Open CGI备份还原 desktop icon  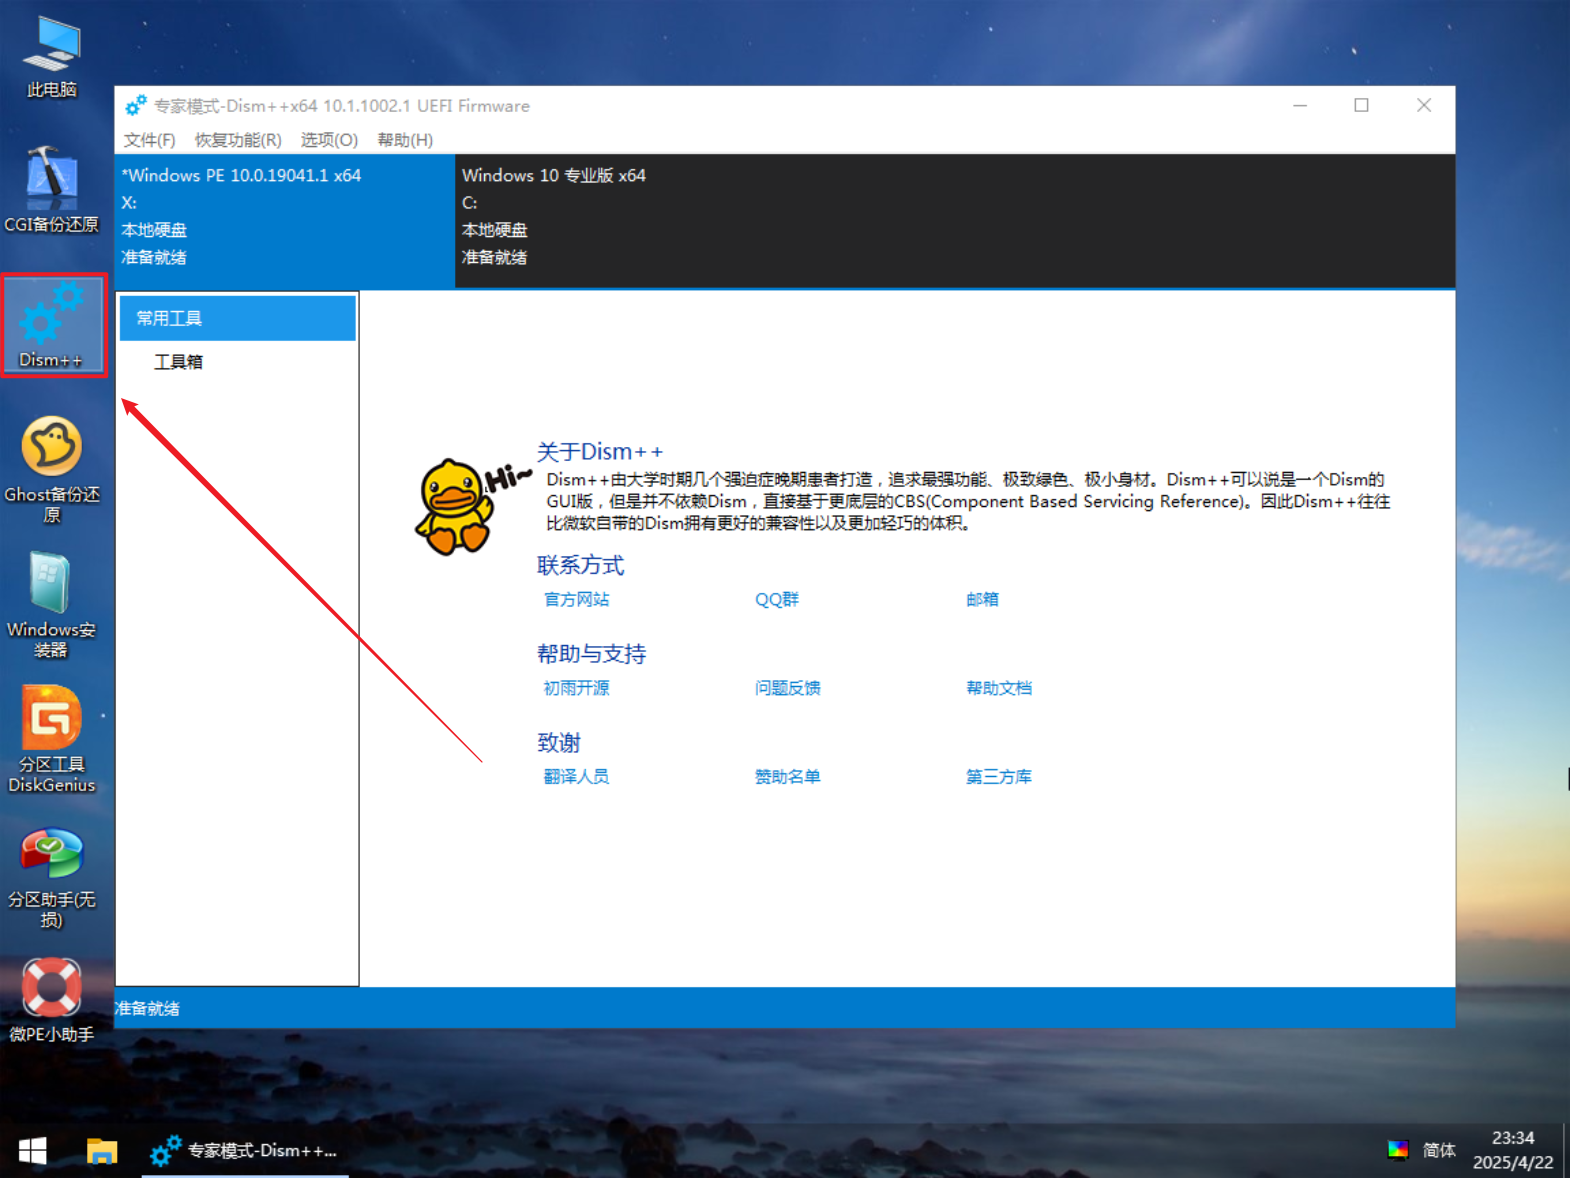point(52,190)
